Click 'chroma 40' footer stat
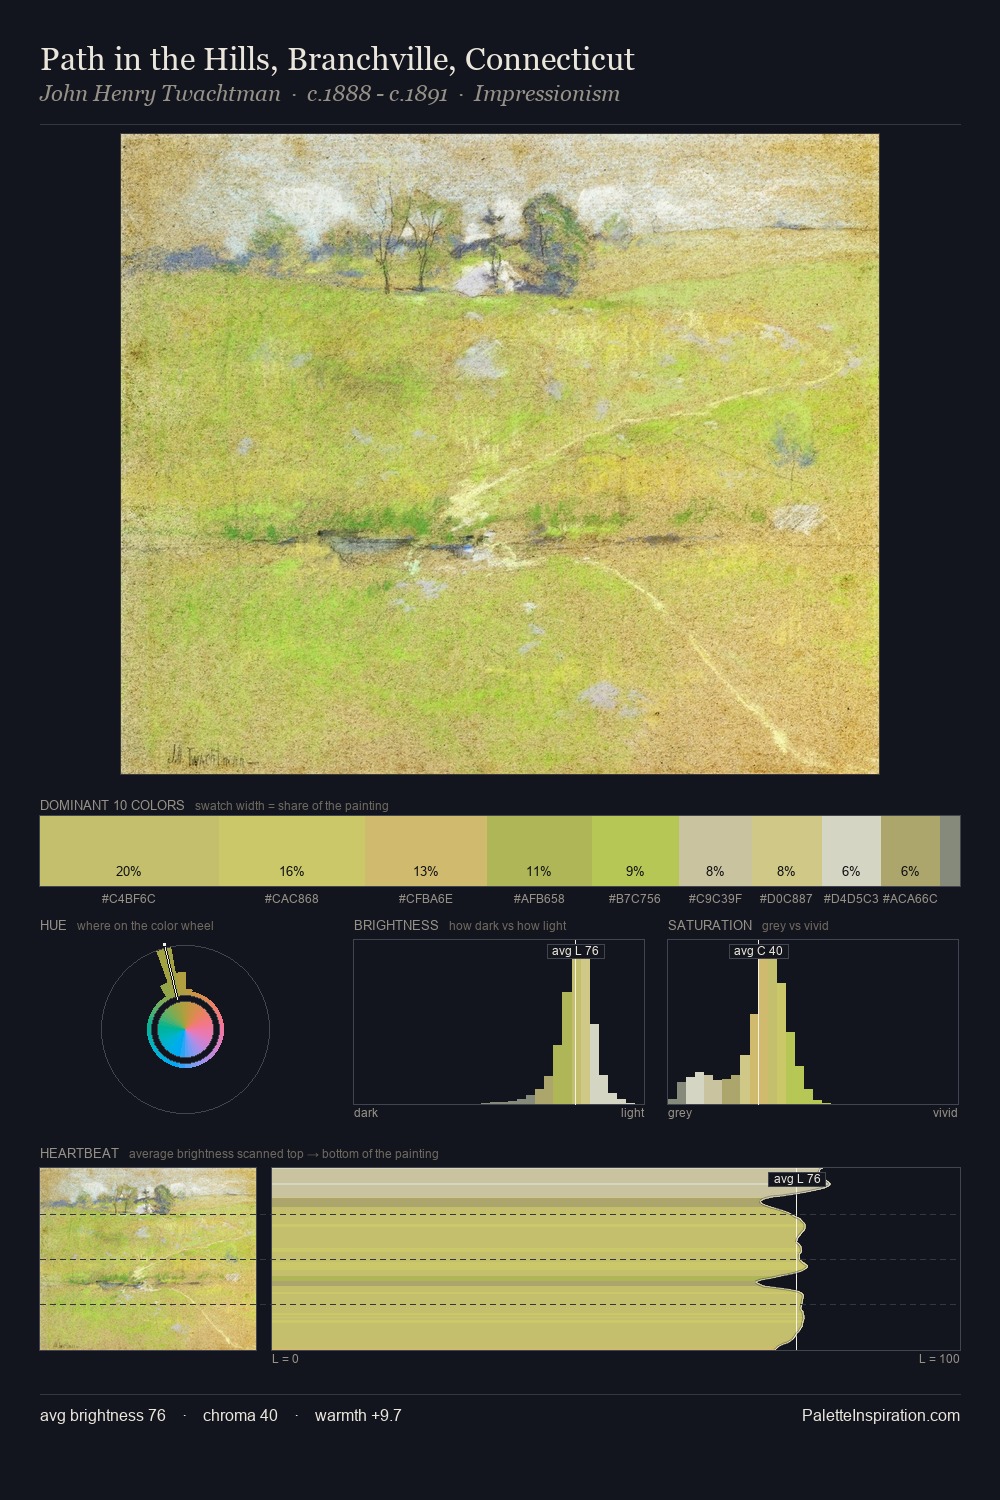 (240, 1415)
